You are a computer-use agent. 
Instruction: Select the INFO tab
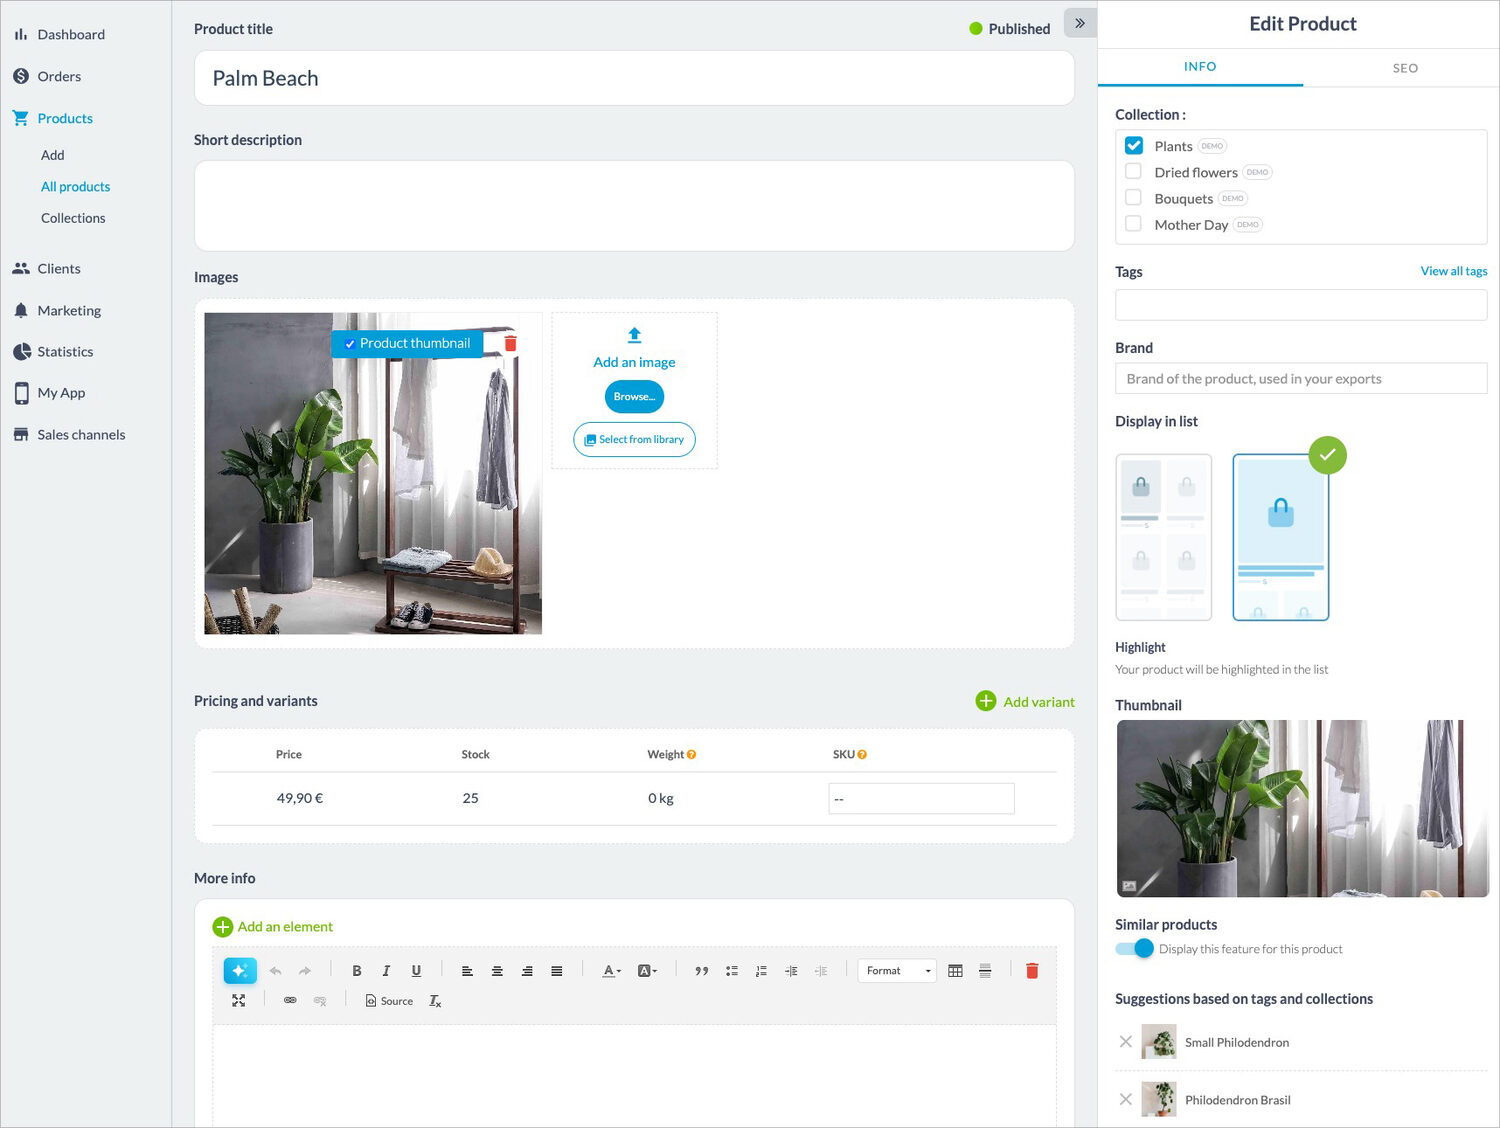click(x=1200, y=66)
